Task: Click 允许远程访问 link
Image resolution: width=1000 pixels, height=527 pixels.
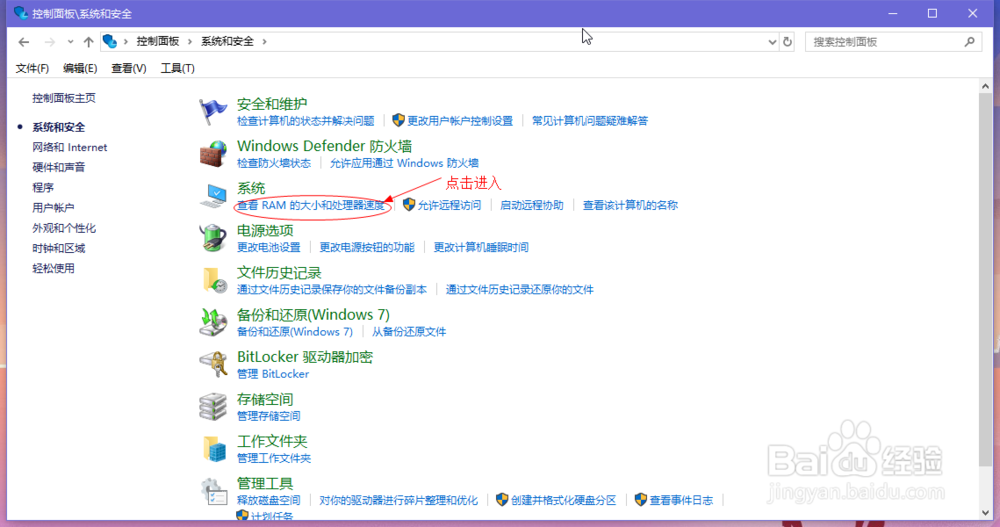Action: pos(449,205)
